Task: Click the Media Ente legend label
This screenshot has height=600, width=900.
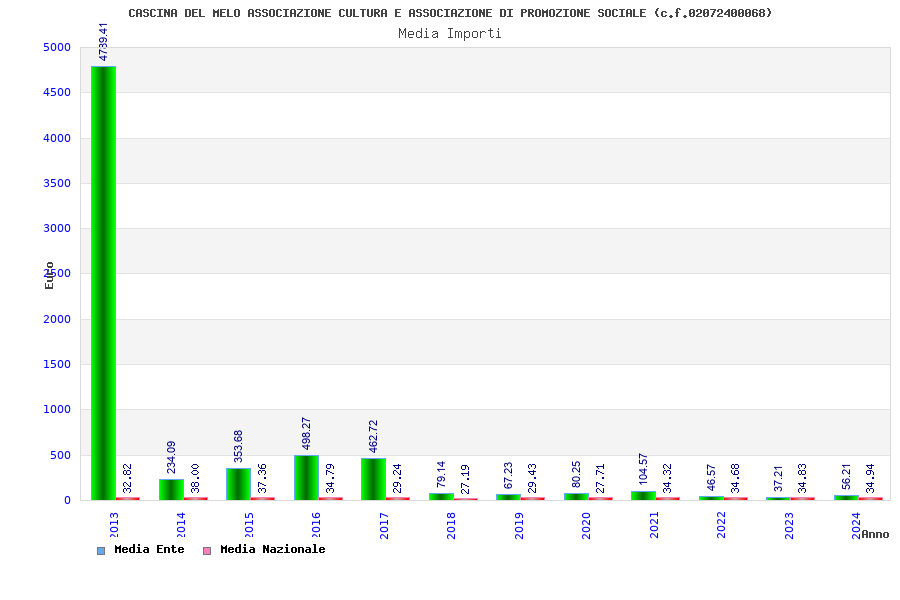Action: [x=149, y=549]
